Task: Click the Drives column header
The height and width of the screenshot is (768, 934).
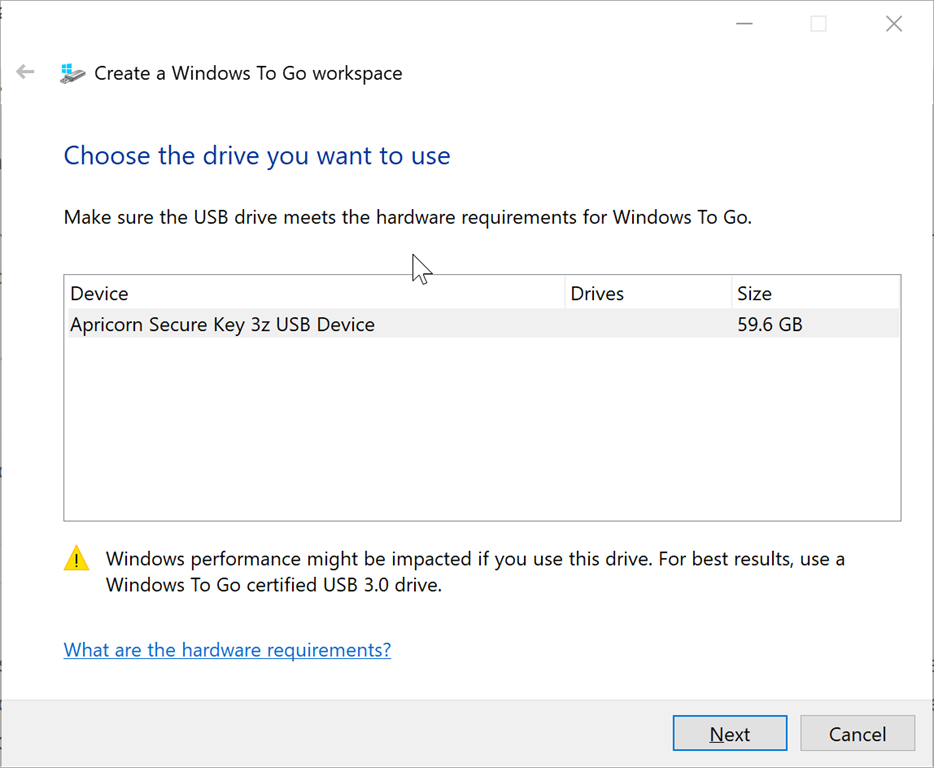Action: coord(597,294)
